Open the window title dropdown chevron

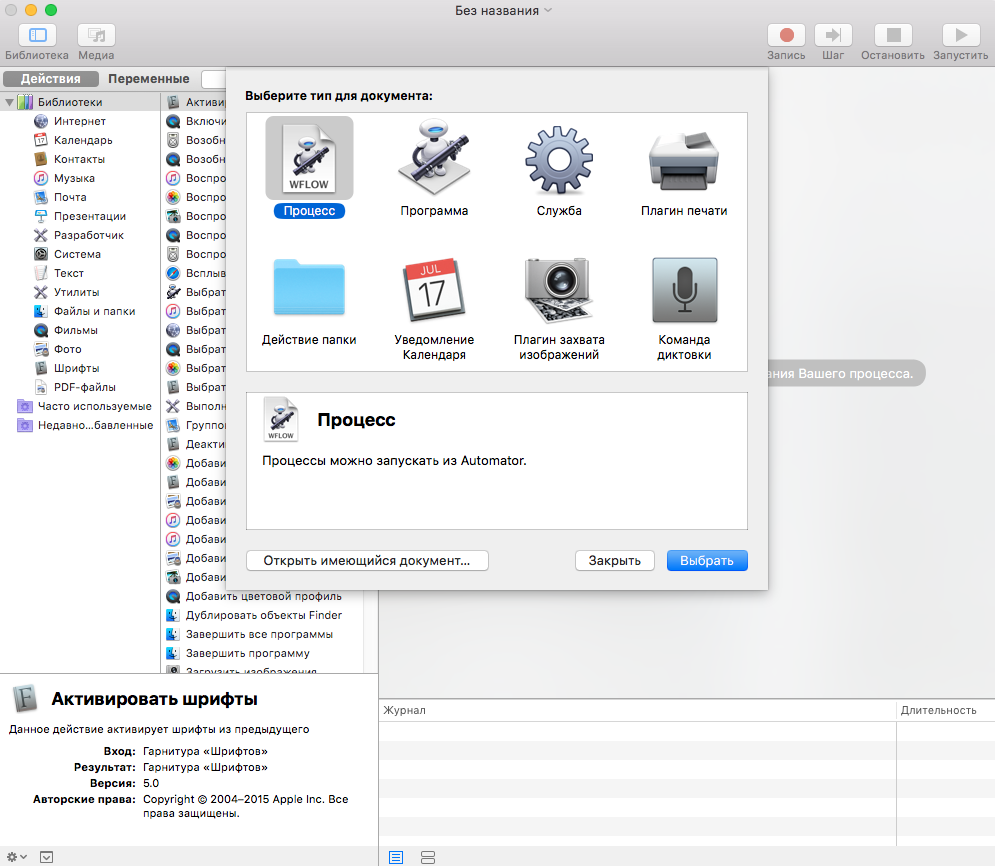[x=548, y=10]
